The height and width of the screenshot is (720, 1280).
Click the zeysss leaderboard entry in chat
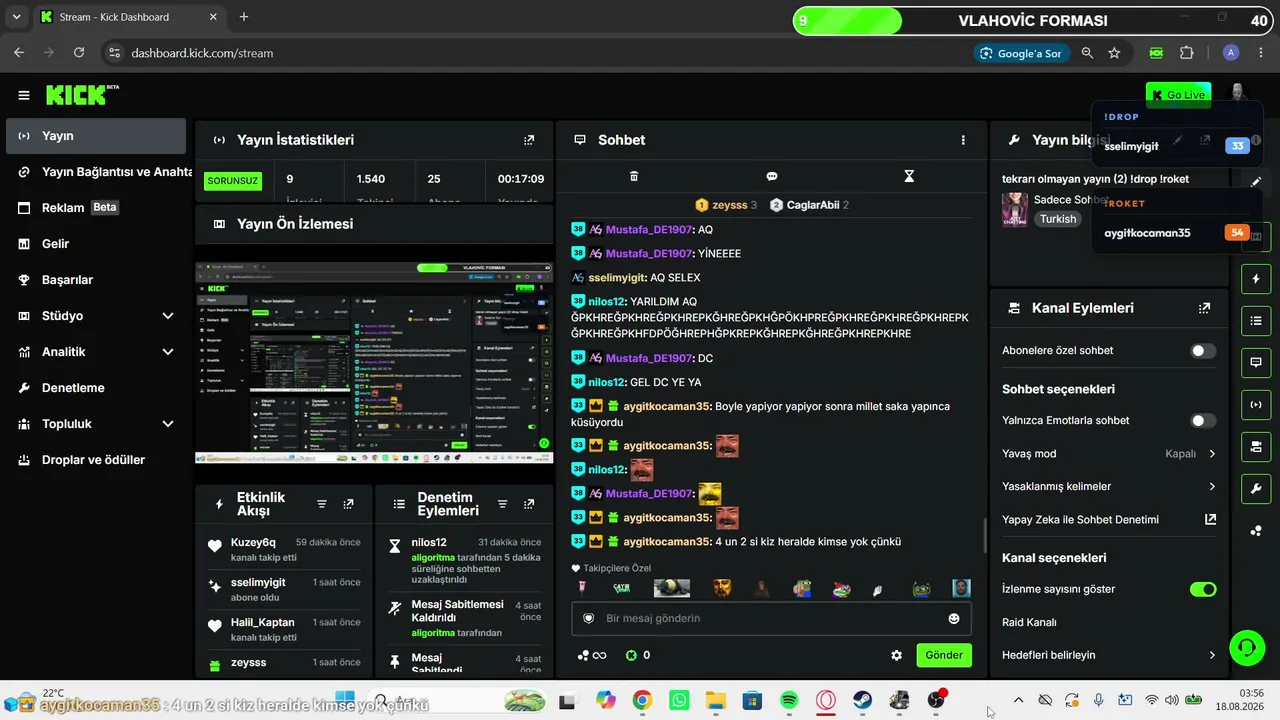726,205
